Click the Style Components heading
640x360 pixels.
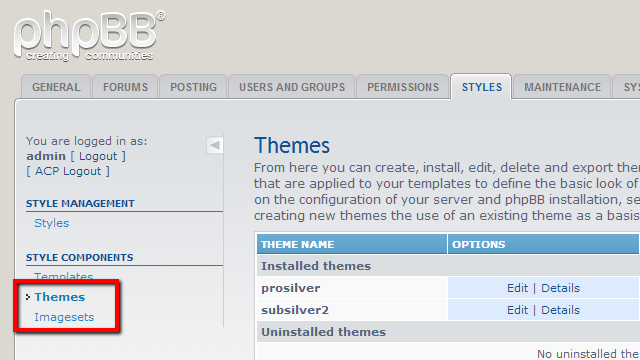point(80,257)
